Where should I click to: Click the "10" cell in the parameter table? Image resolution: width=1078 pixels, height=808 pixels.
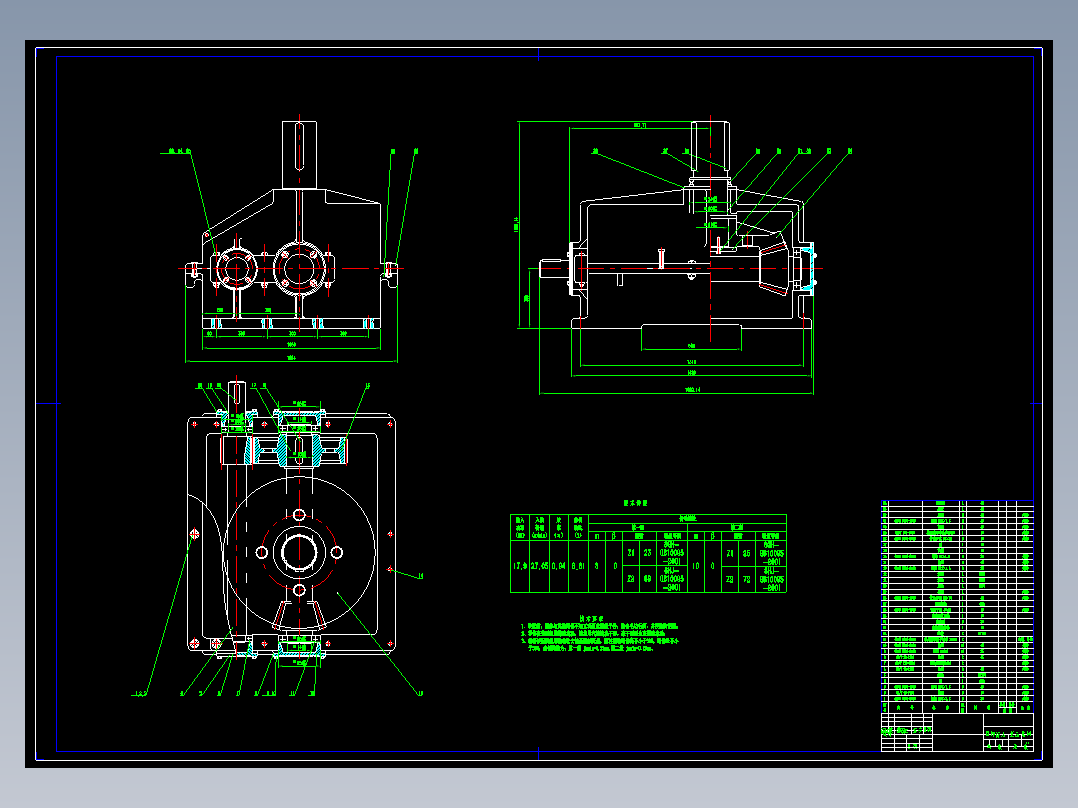point(696,566)
